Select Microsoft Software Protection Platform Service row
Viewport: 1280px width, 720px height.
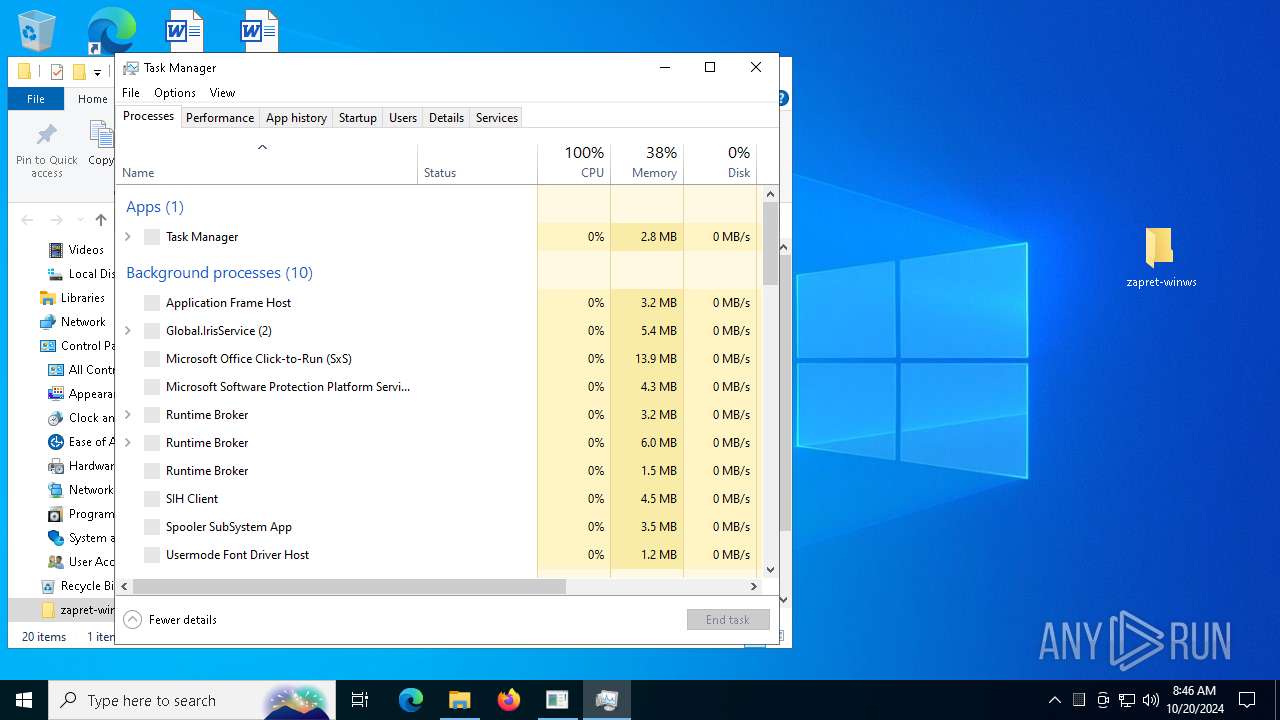437,387
